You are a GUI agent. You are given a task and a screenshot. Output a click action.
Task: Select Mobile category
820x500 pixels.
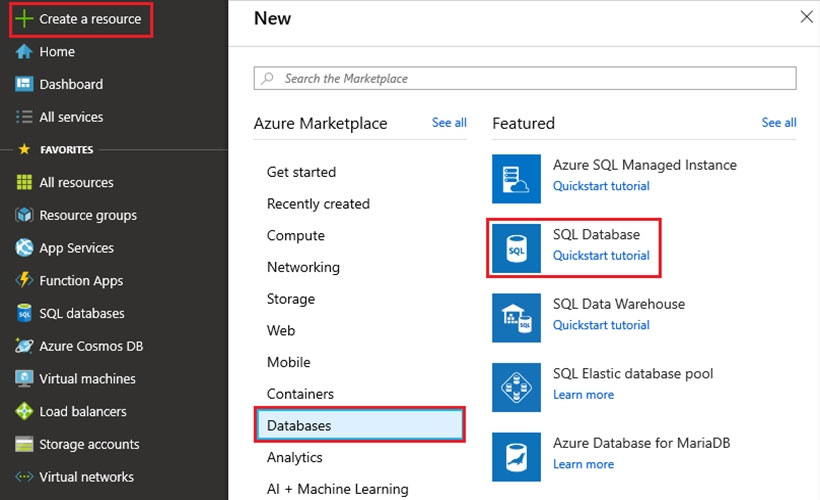(289, 362)
